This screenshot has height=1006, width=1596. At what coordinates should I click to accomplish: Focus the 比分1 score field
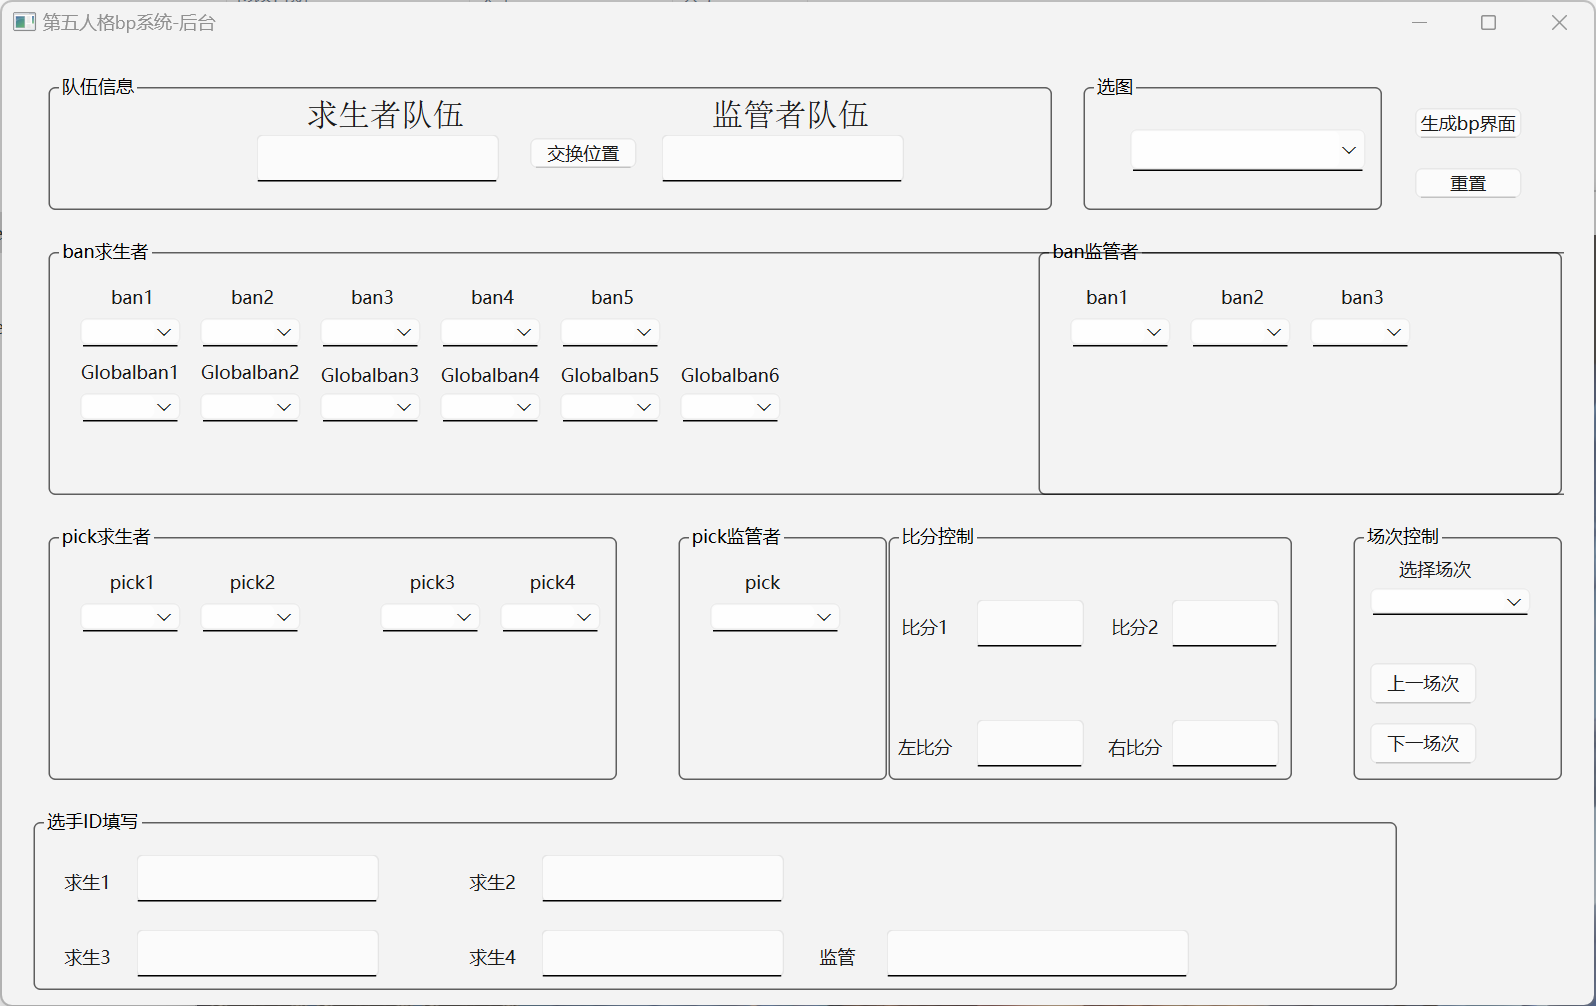click(x=1030, y=624)
